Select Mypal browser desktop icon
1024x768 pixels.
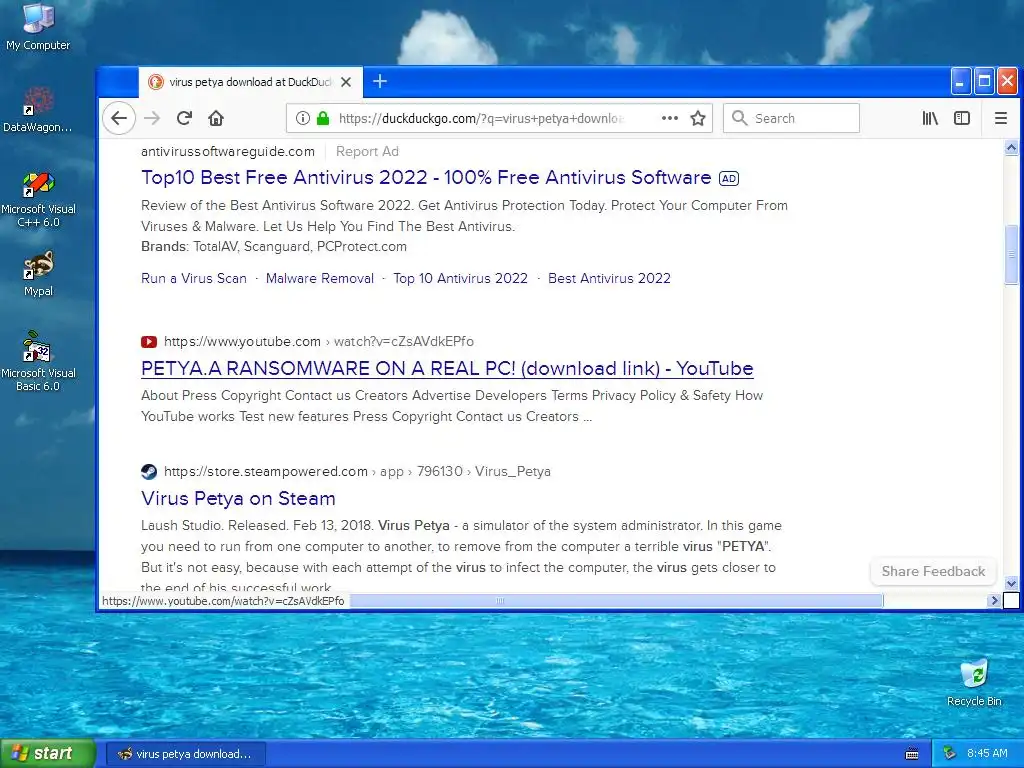[x=38, y=274]
